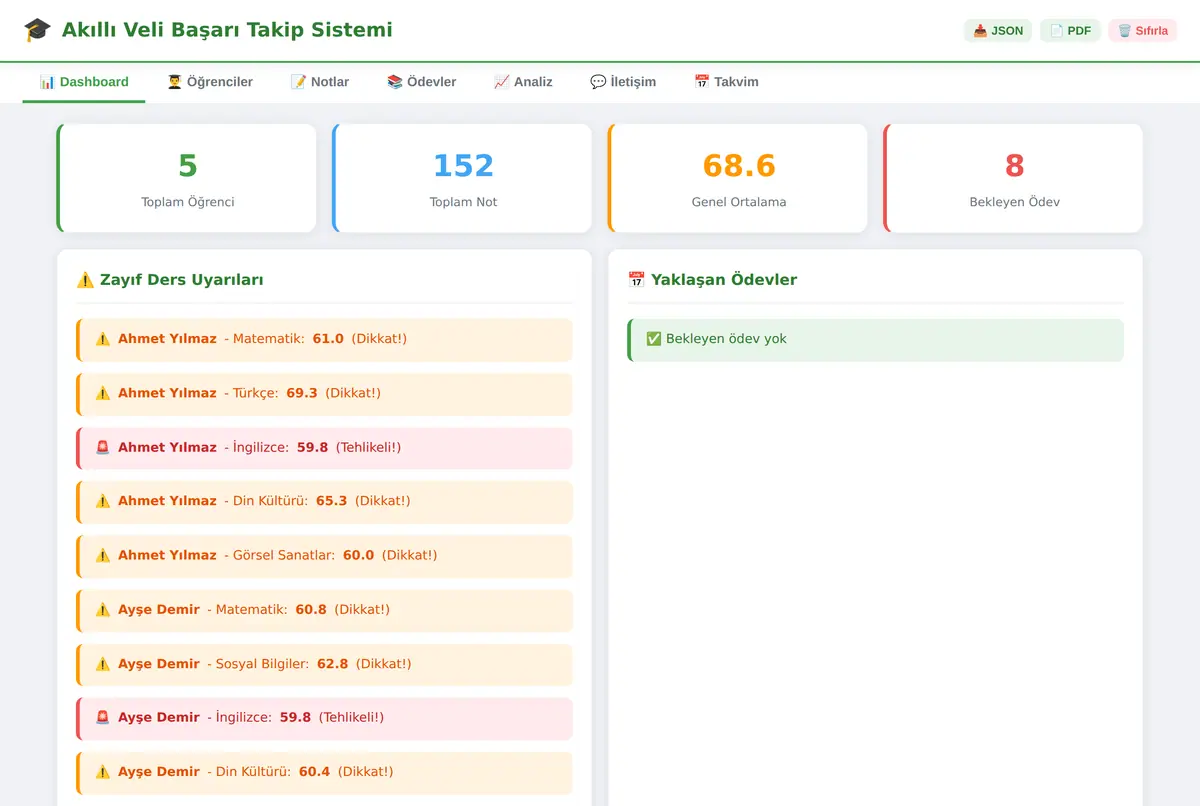
Task: Click the Ayşe Demir Din Kültürü score 60.4
Action: (315, 772)
